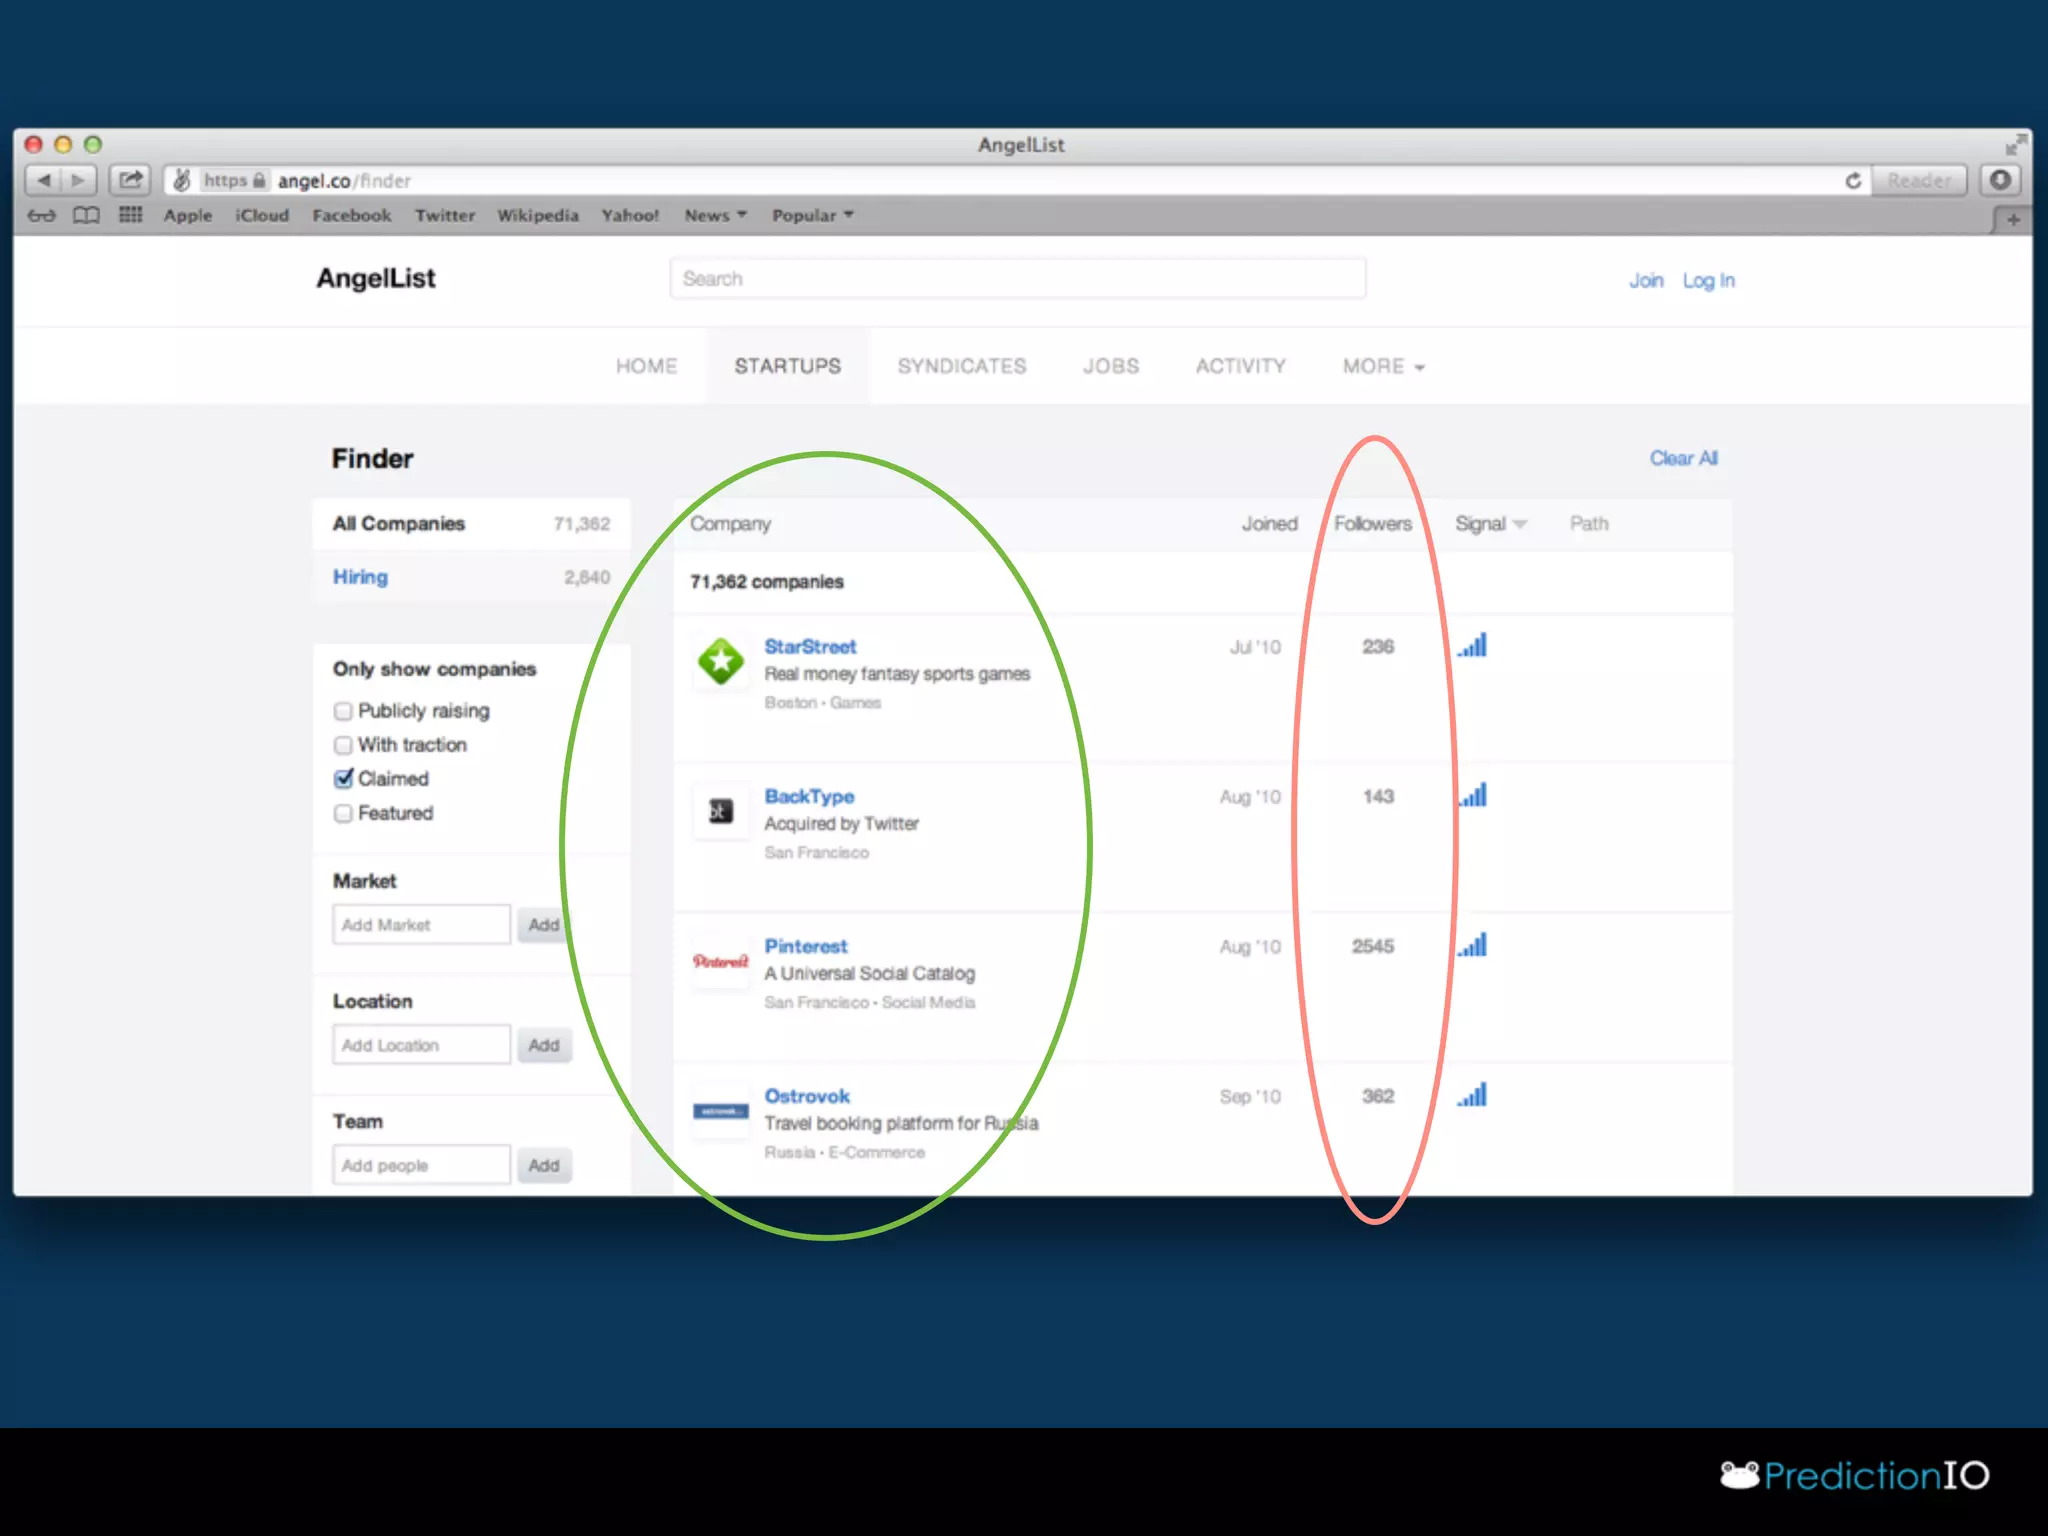The height and width of the screenshot is (1536, 2048).
Task: Click the Safari back arrow button
Action: click(x=43, y=180)
